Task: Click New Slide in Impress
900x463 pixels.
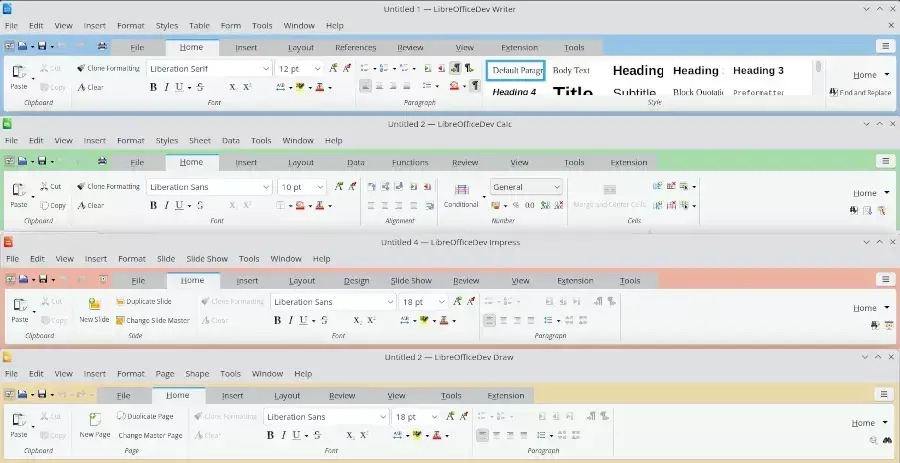Action: (x=94, y=310)
